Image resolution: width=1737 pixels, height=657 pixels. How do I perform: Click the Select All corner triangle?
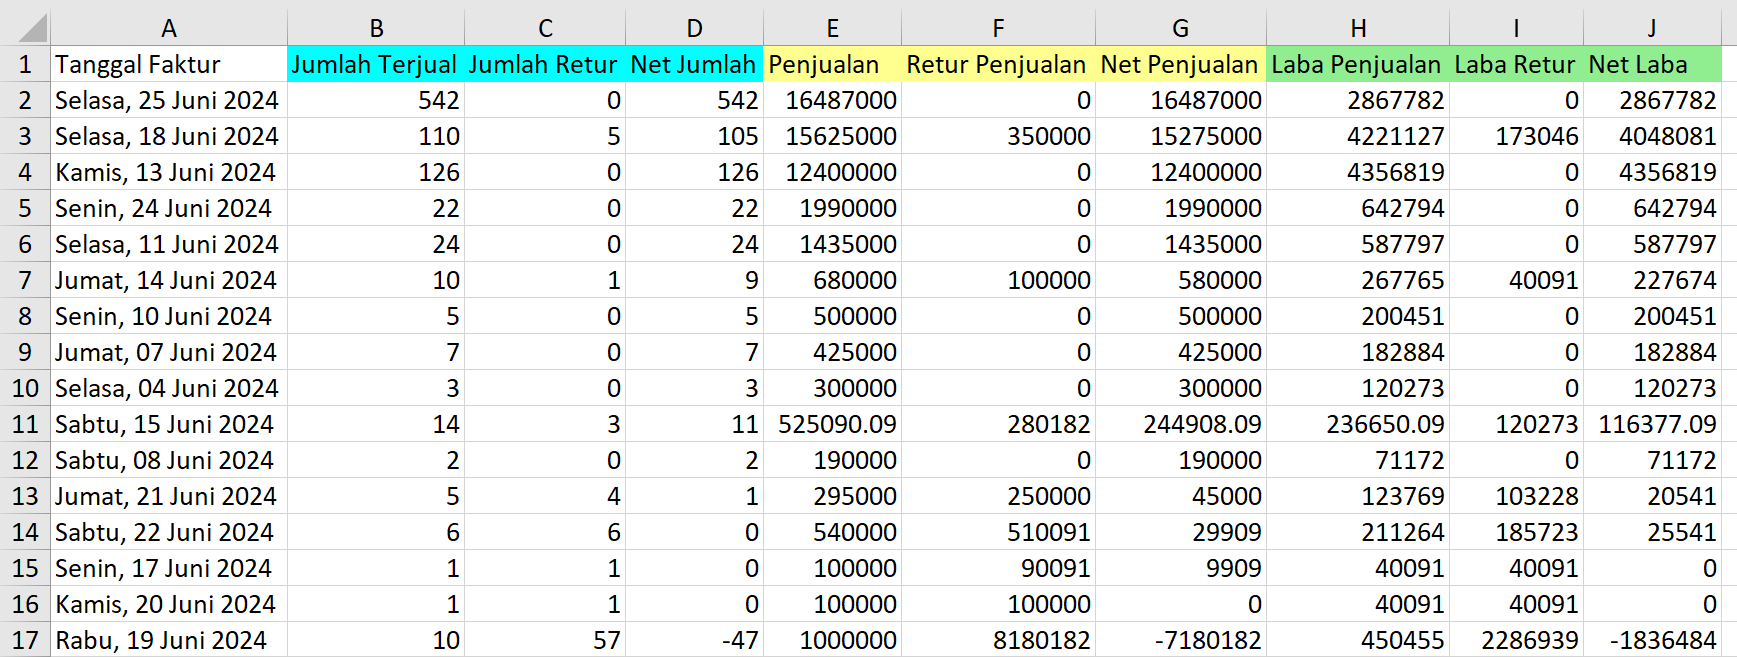point(26,27)
